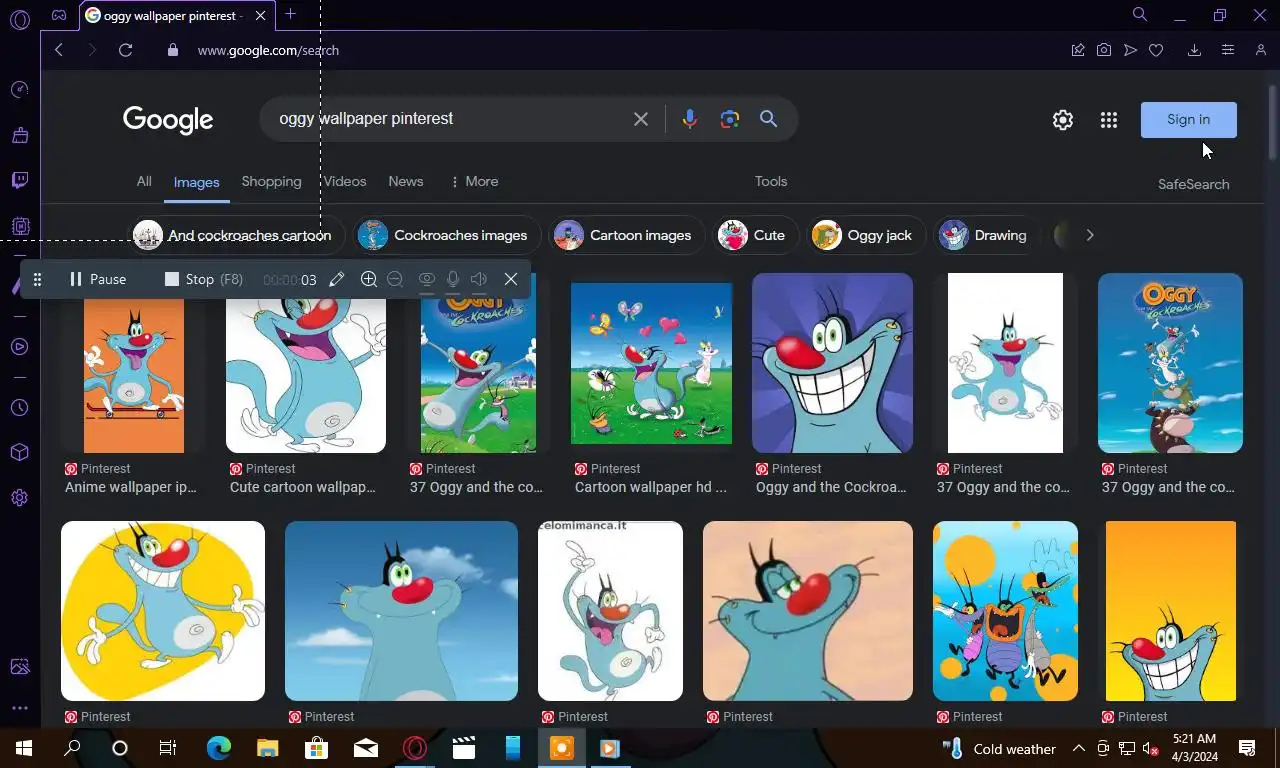The image size is (1280, 768).
Task: Open the Google apps grid
Action: pyautogui.click(x=1109, y=120)
